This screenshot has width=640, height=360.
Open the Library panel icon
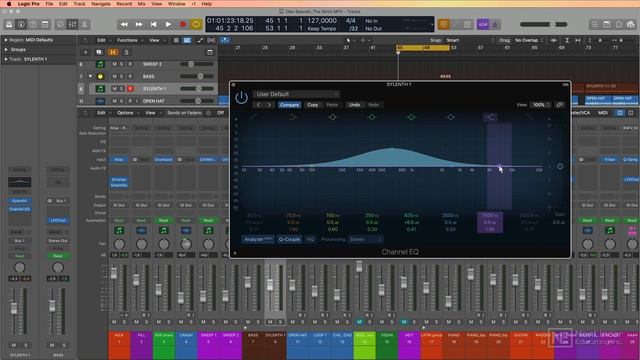9,24
